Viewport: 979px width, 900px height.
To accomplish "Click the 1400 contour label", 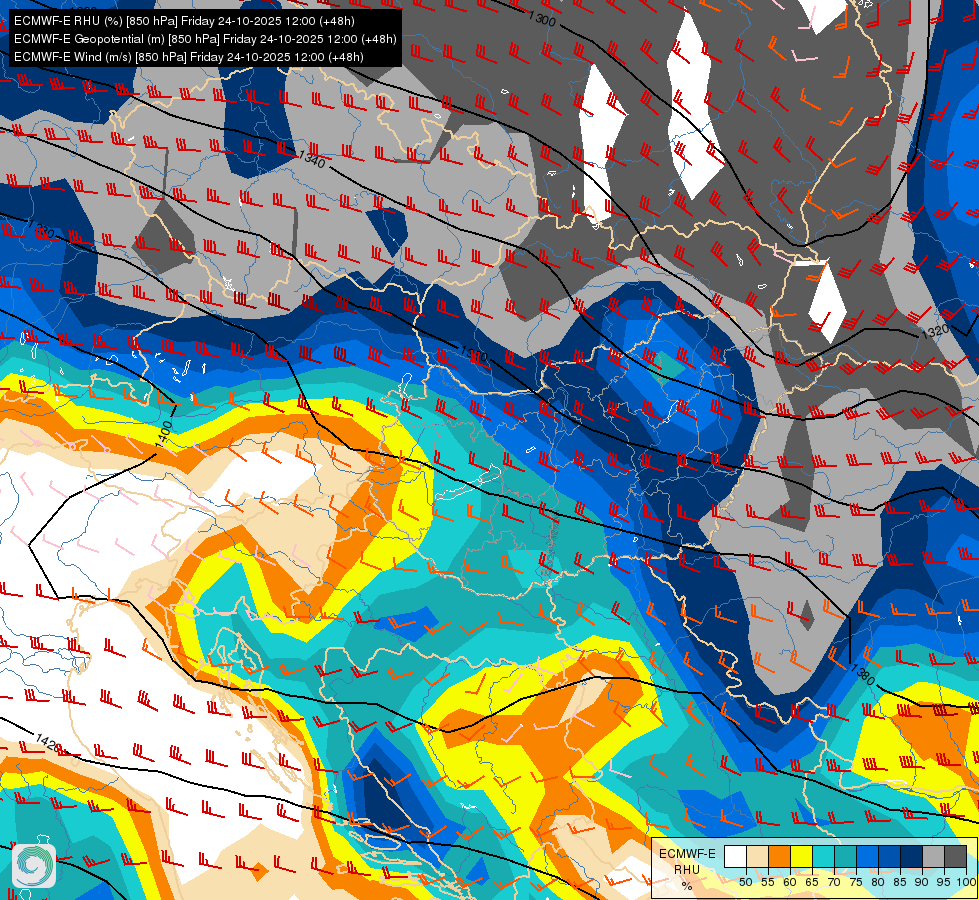I will click(164, 433).
